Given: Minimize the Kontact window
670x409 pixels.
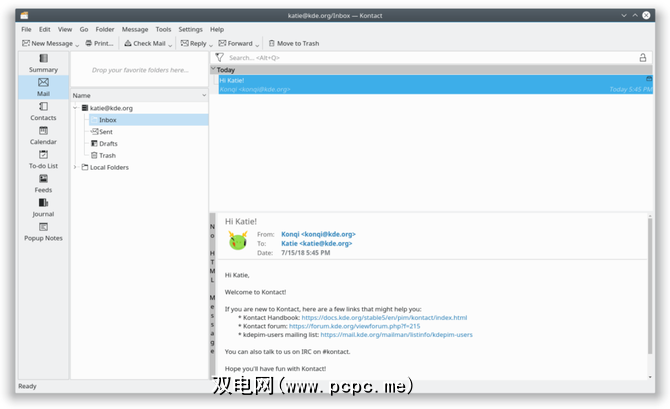Looking at the screenshot, I should click(624, 15).
